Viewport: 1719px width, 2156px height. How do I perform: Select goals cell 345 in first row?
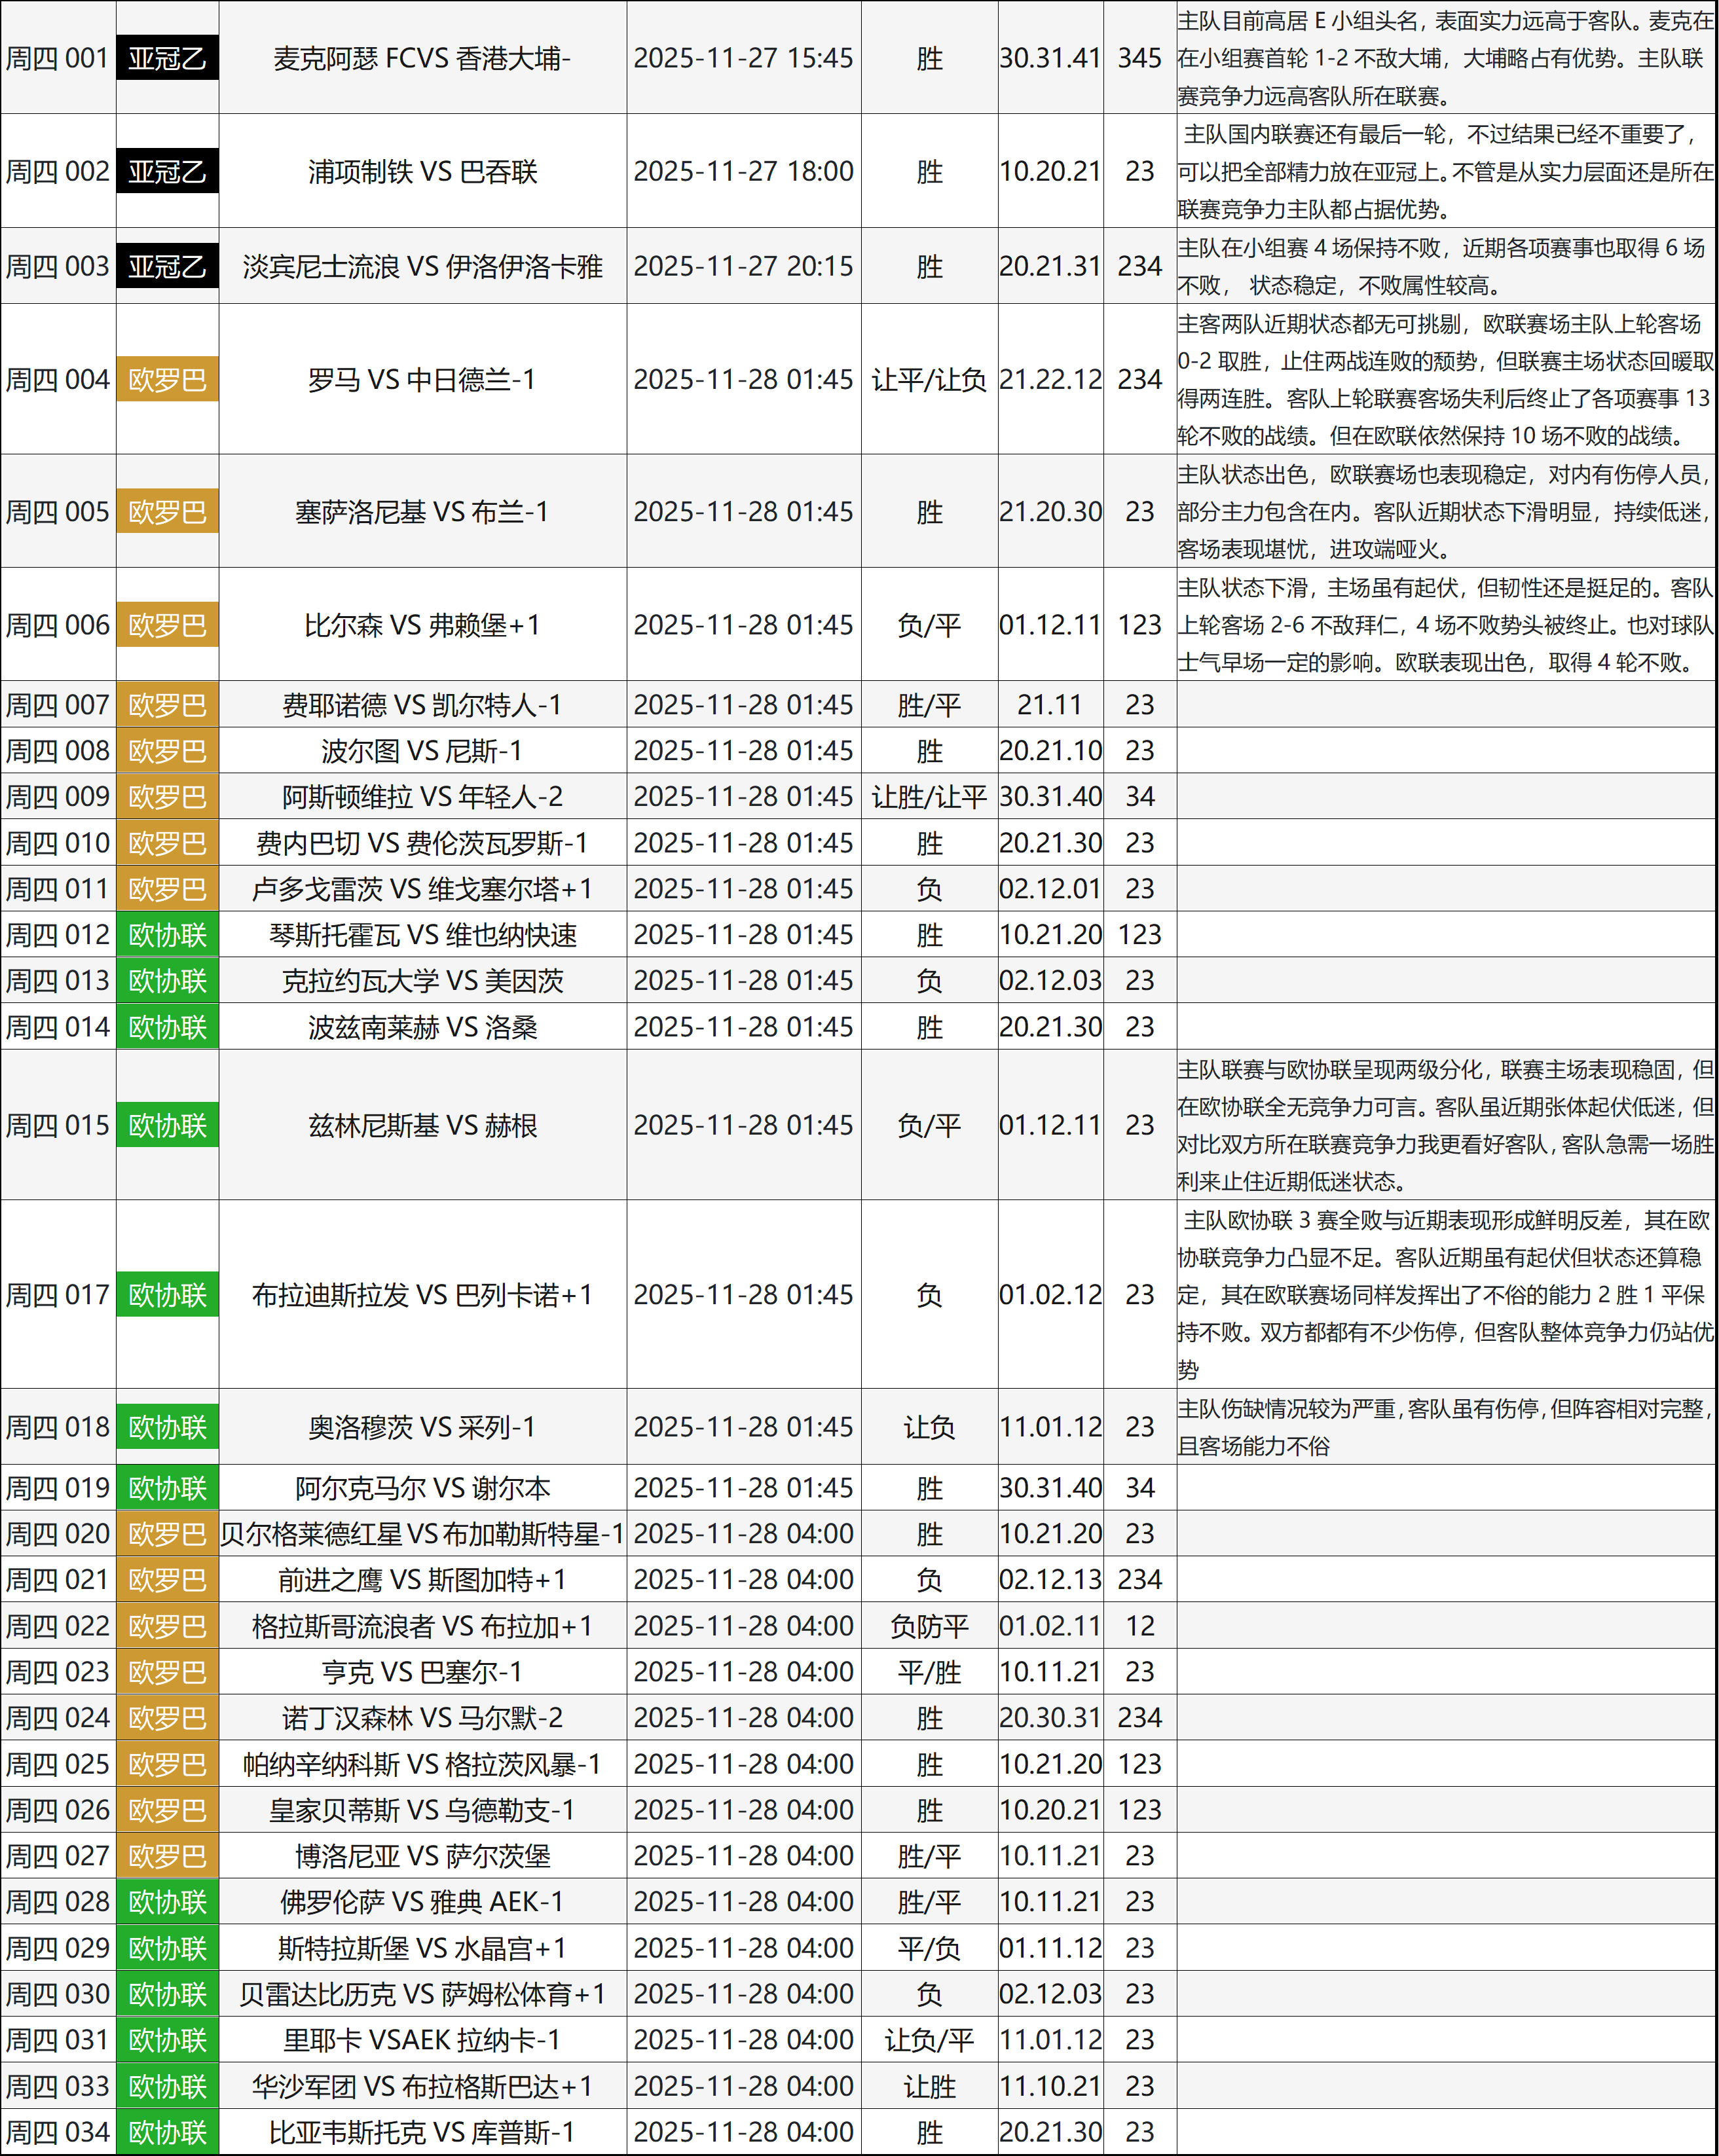click(x=1139, y=58)
